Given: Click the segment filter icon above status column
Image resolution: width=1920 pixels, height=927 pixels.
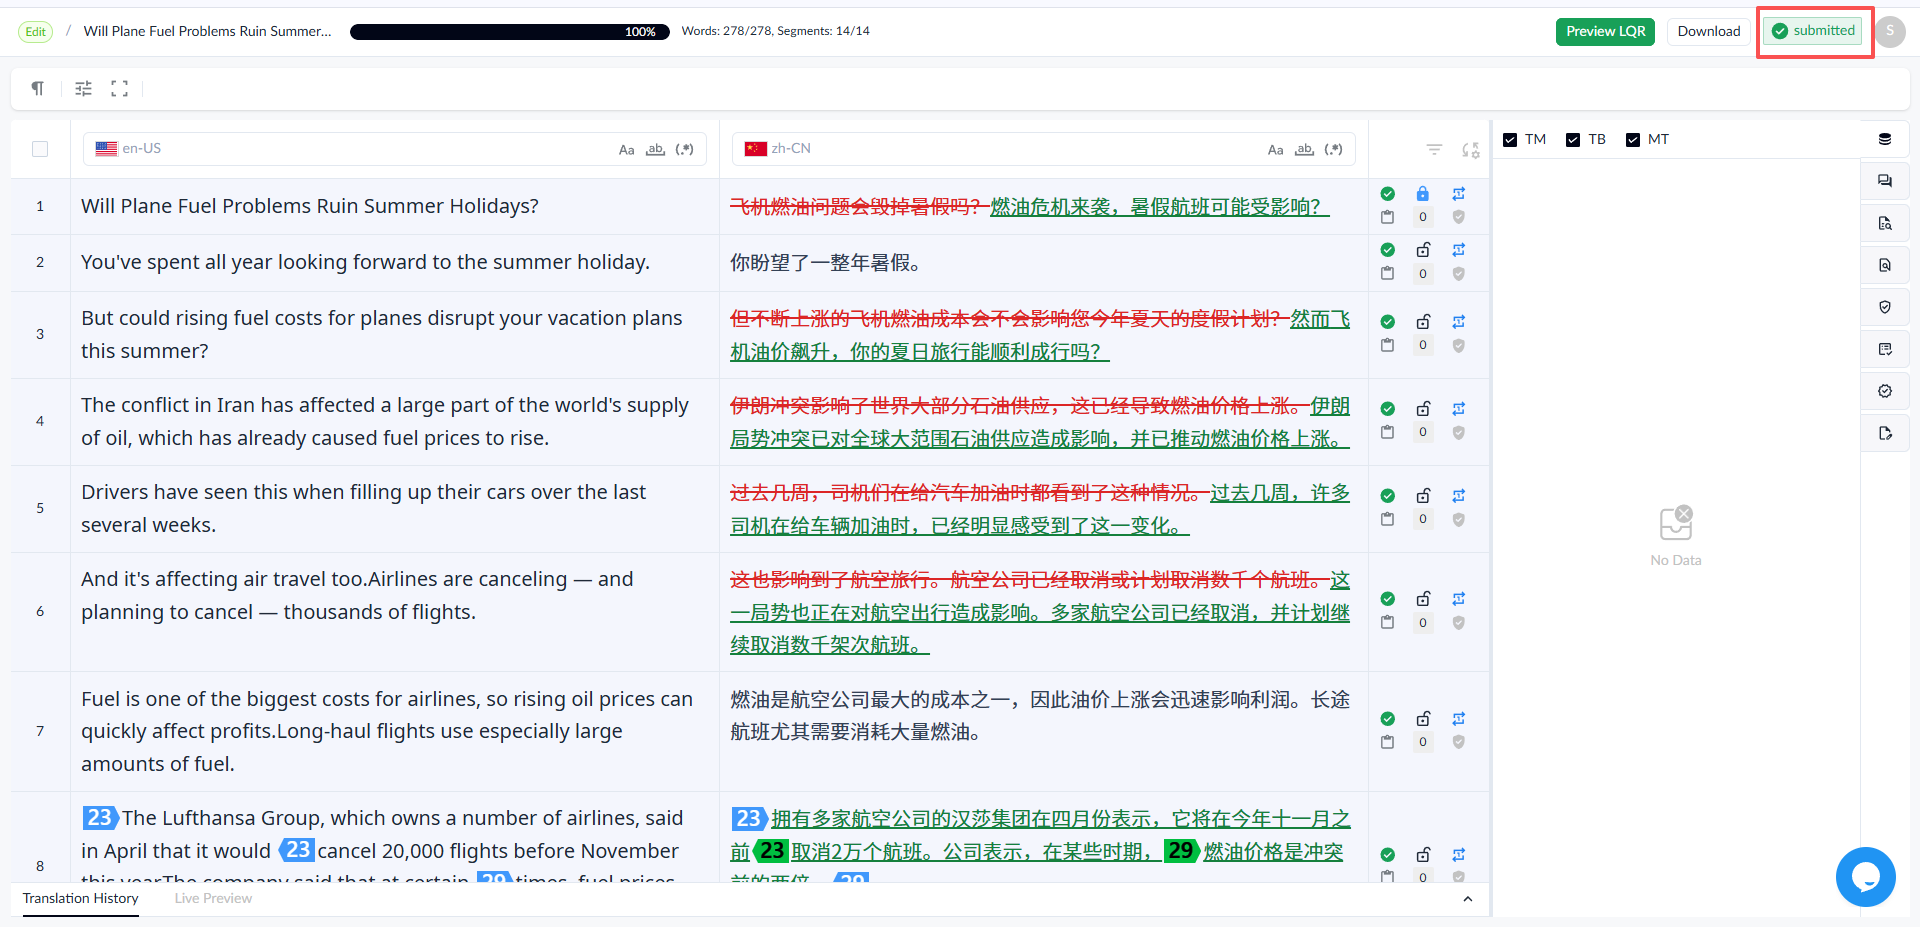Looking at the screenshot, I should click(x=1434, y=150).
